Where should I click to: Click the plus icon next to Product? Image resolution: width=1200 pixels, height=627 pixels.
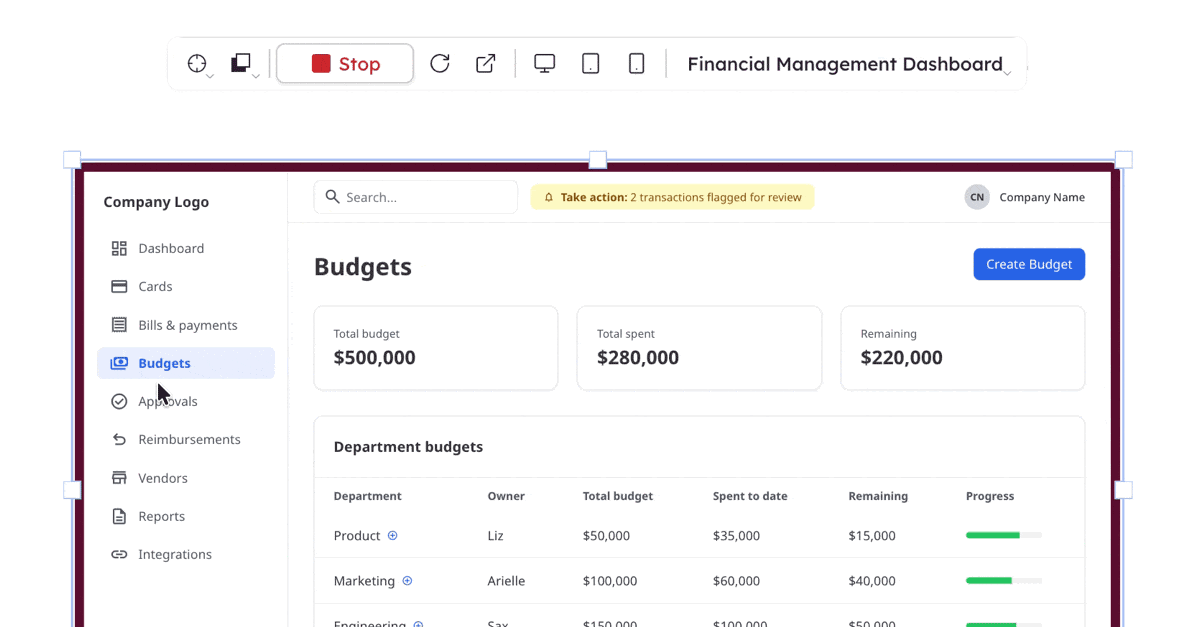[x=393, y=536]
